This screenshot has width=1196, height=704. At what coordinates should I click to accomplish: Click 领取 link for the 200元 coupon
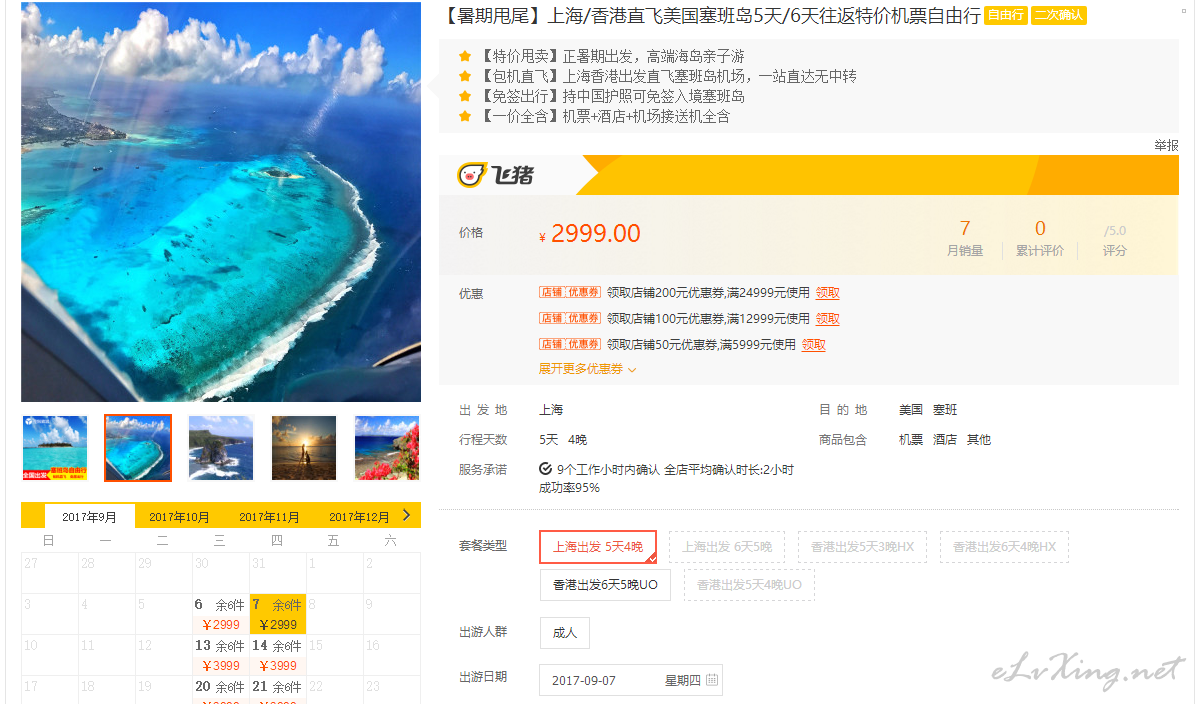coord(828,293)
